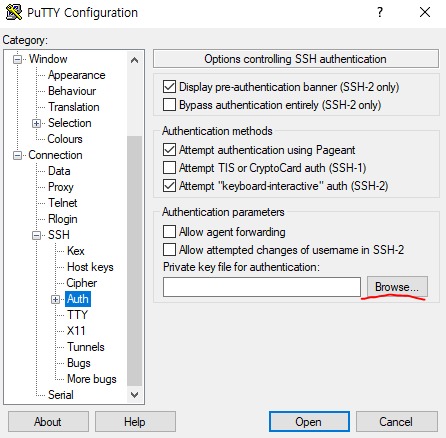Expand the Selection tree node

point(36,123)
